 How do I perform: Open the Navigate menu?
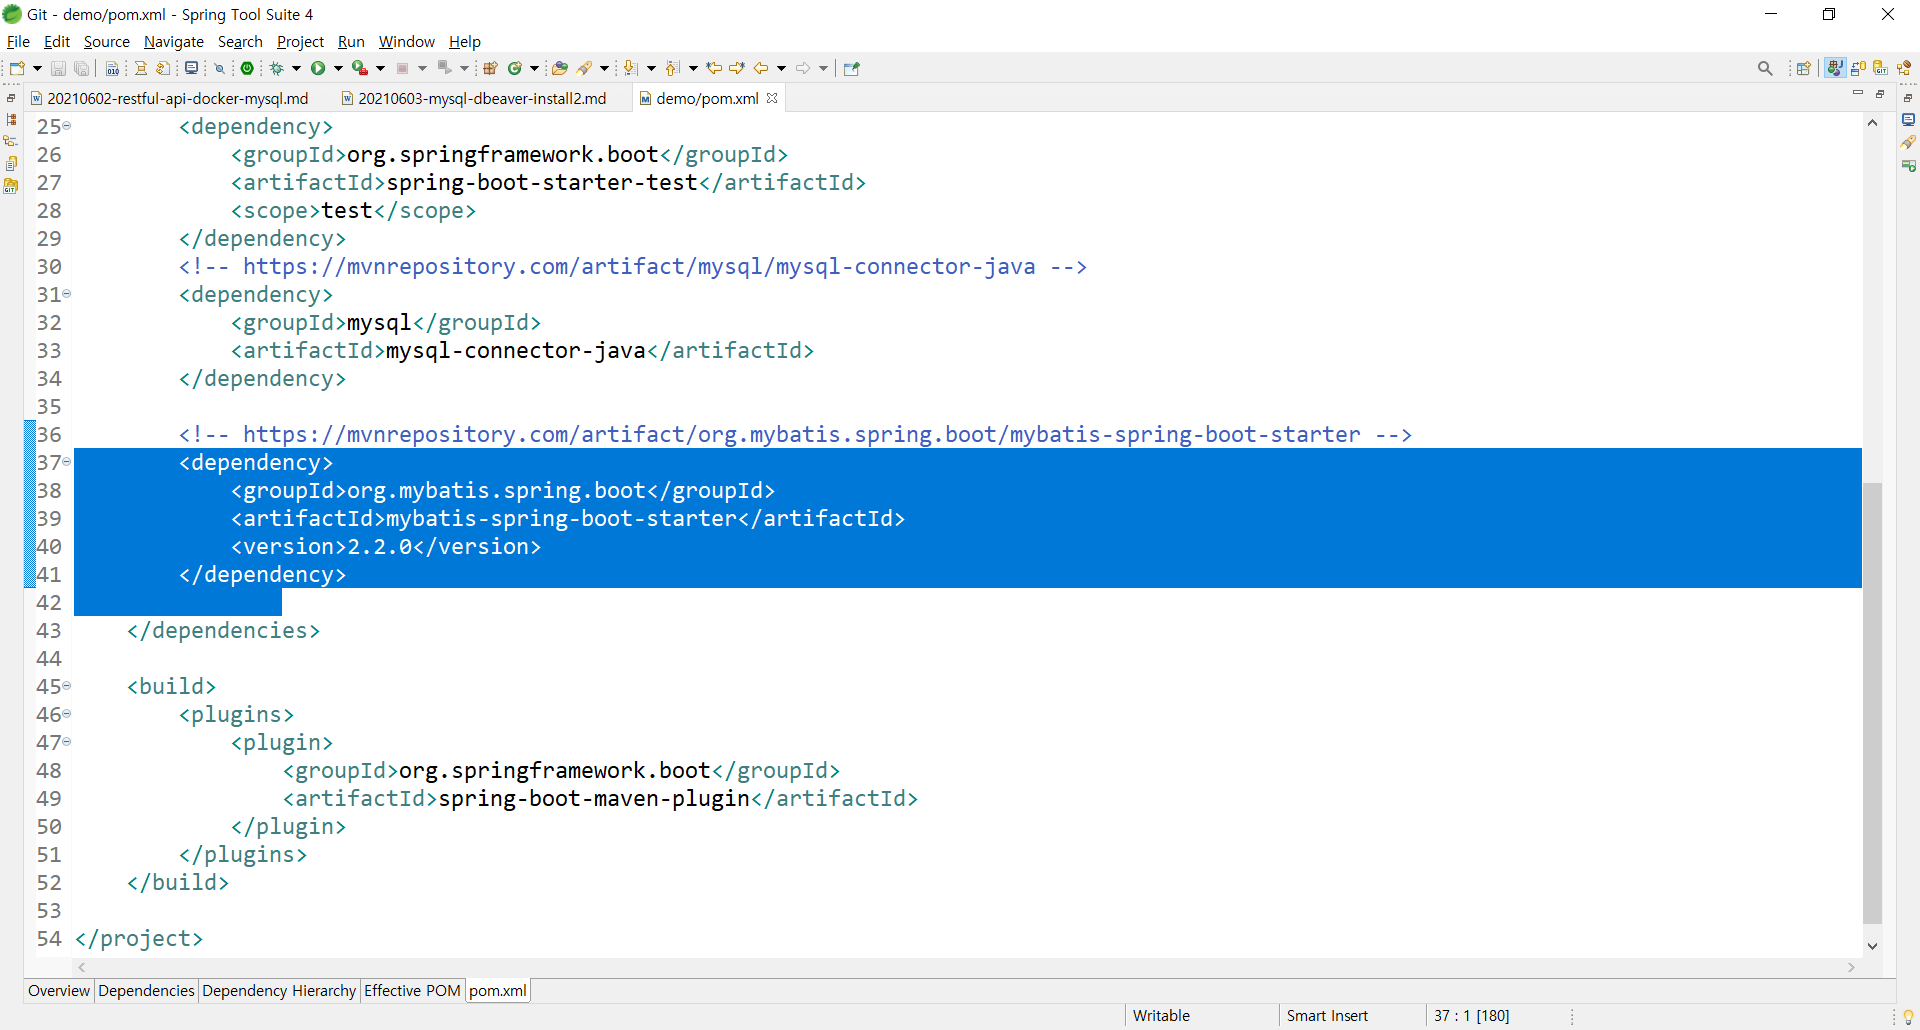174,41
